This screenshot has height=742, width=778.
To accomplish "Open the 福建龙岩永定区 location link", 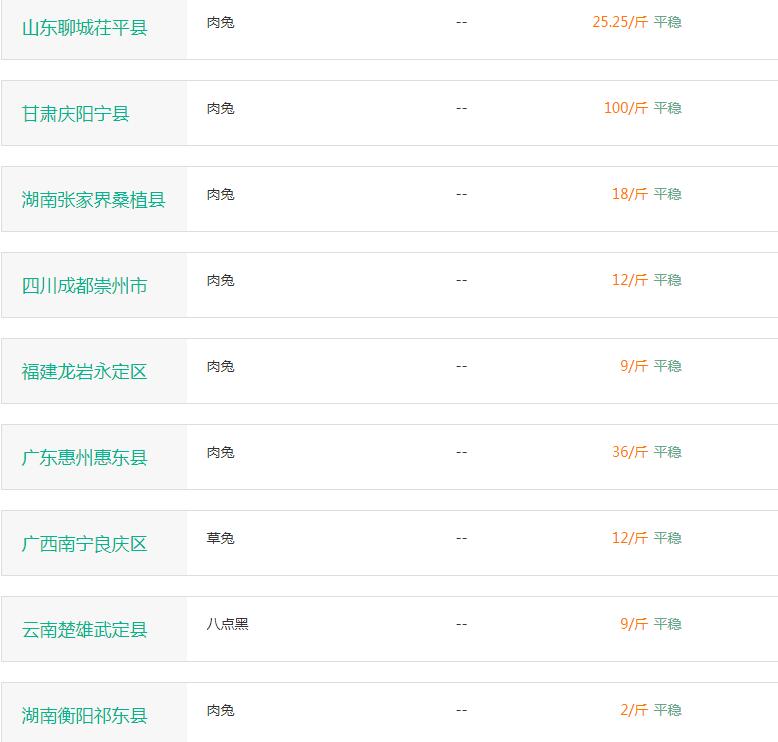I will [84, 371].
